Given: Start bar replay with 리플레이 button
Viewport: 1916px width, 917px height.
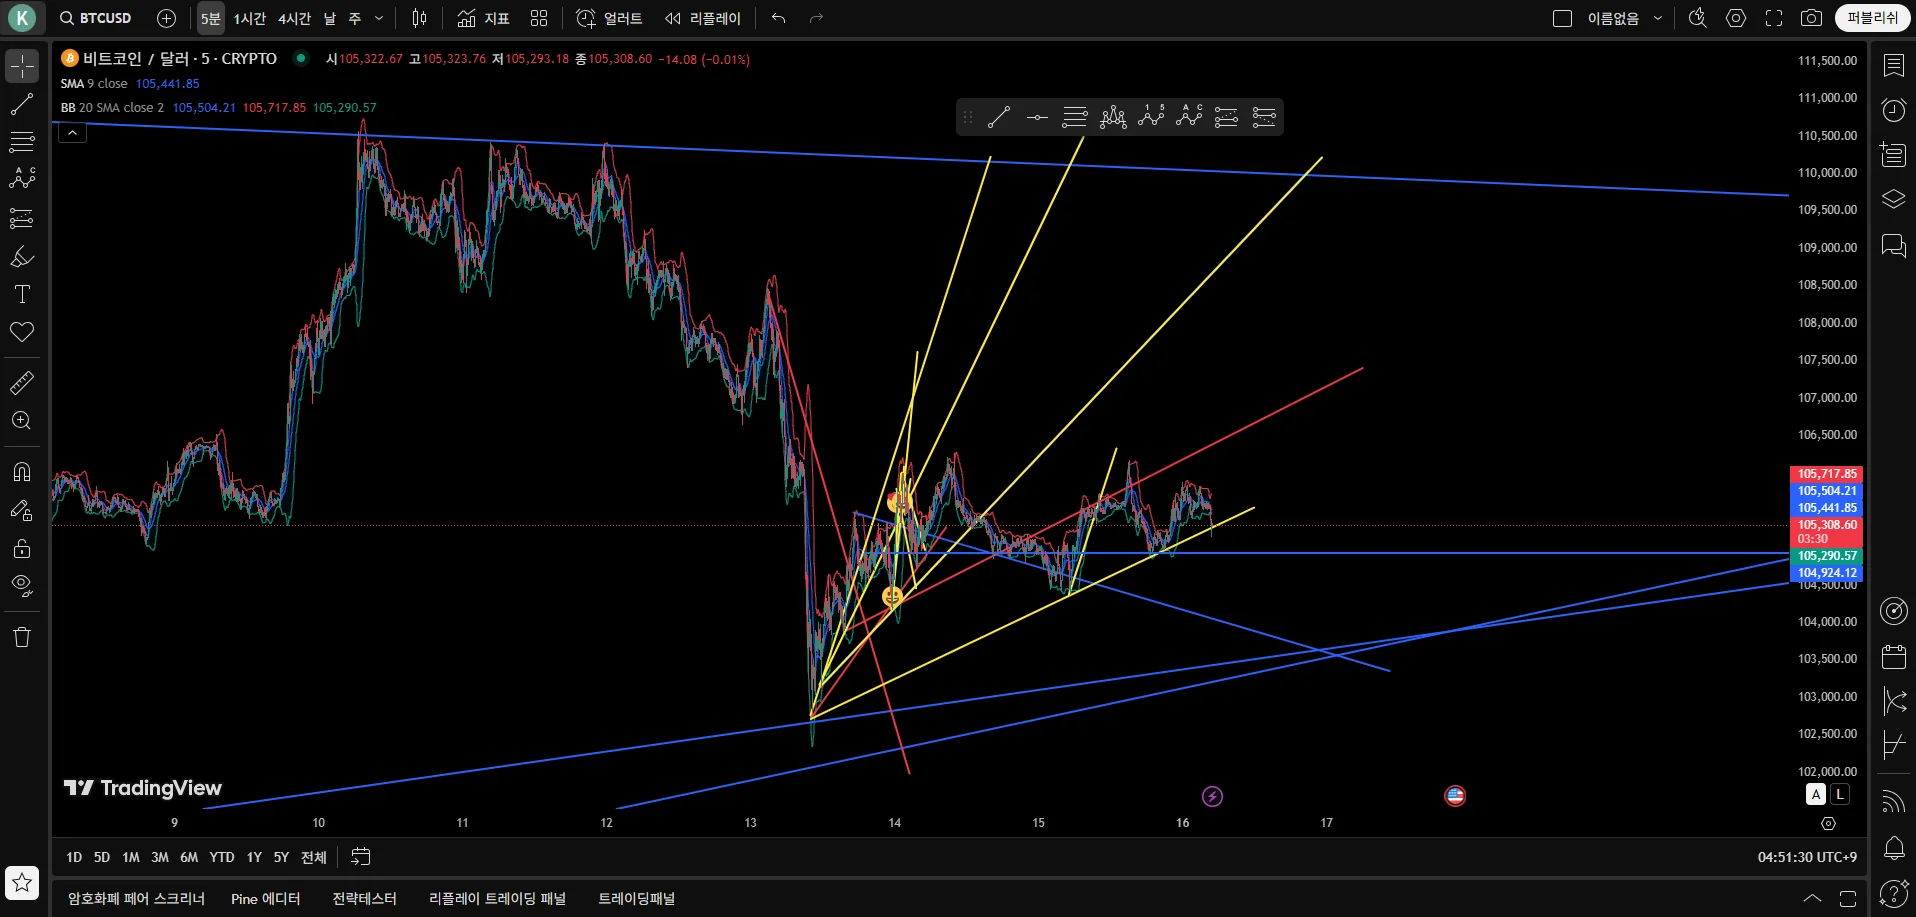Looking at the screenshot, I should (x=703, y=18).
